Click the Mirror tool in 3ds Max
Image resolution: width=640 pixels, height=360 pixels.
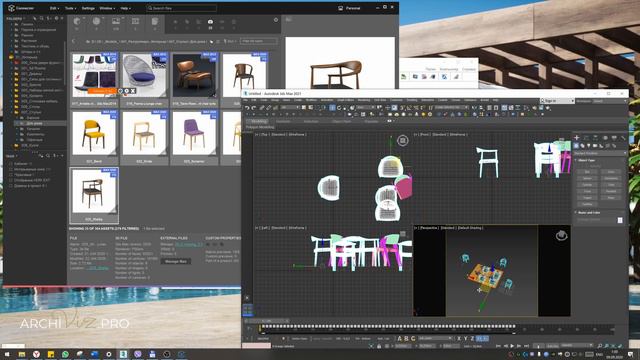(473, 108)
